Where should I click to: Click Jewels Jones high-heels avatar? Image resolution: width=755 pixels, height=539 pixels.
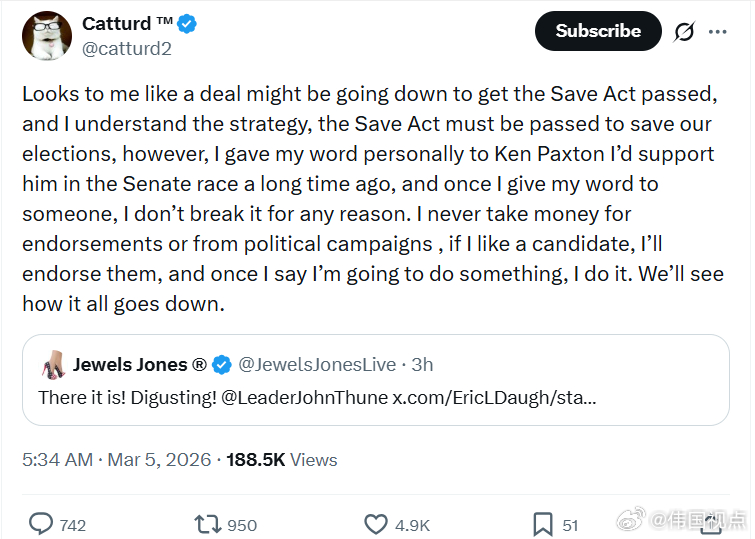[52, 365]
